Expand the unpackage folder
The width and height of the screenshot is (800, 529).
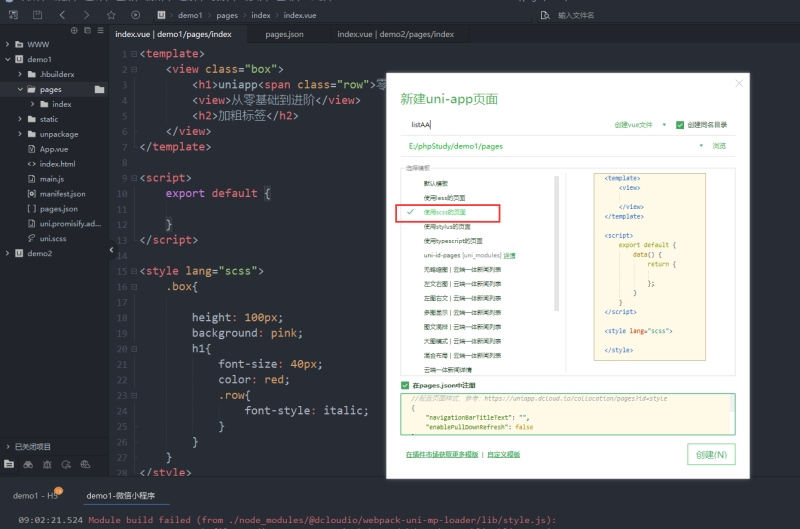(x=20, y=134)
